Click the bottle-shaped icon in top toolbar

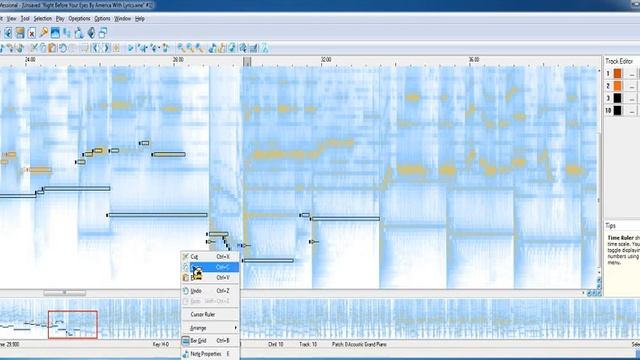coord(79,33)
